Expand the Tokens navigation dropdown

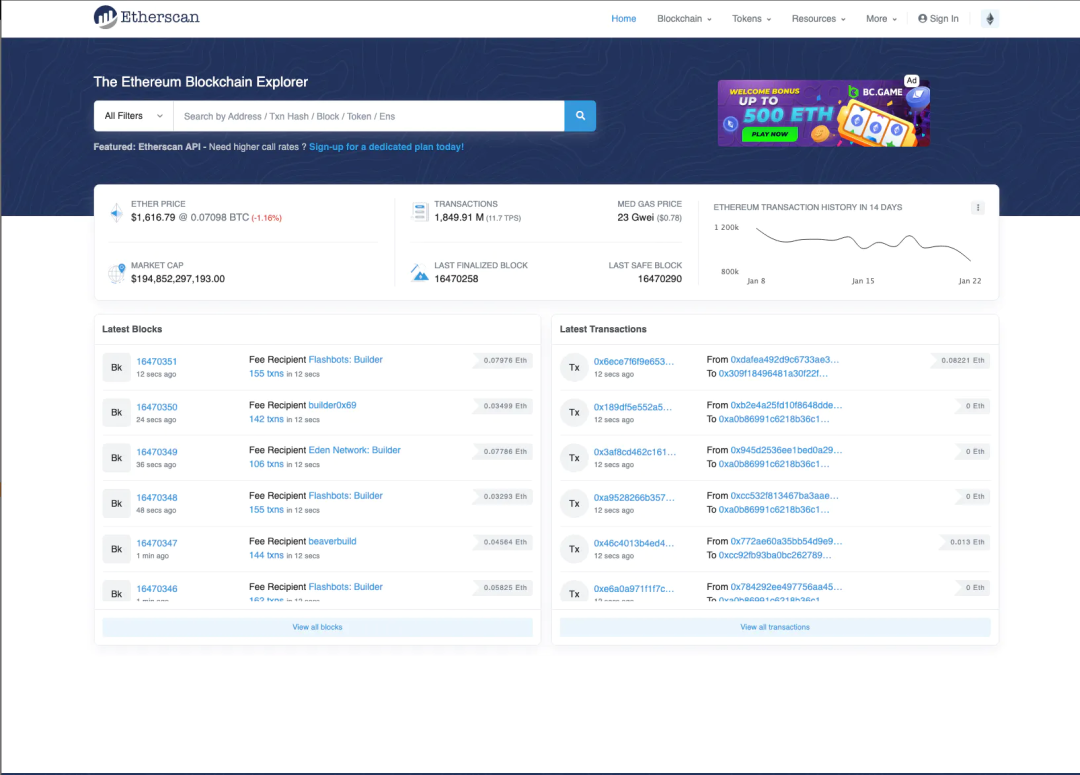(x=751, y=19)
